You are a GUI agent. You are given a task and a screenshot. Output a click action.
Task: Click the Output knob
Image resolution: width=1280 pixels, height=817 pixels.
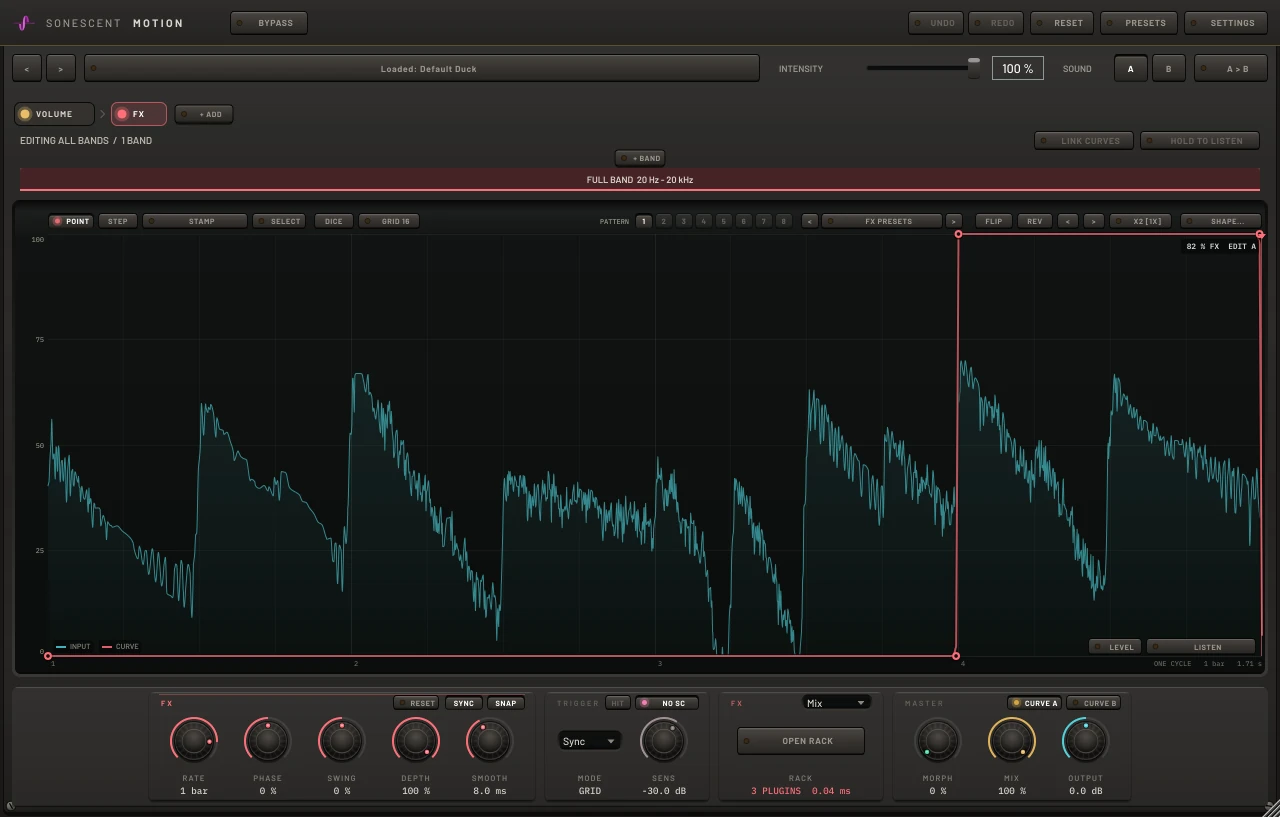click(x=1085, y=741)
